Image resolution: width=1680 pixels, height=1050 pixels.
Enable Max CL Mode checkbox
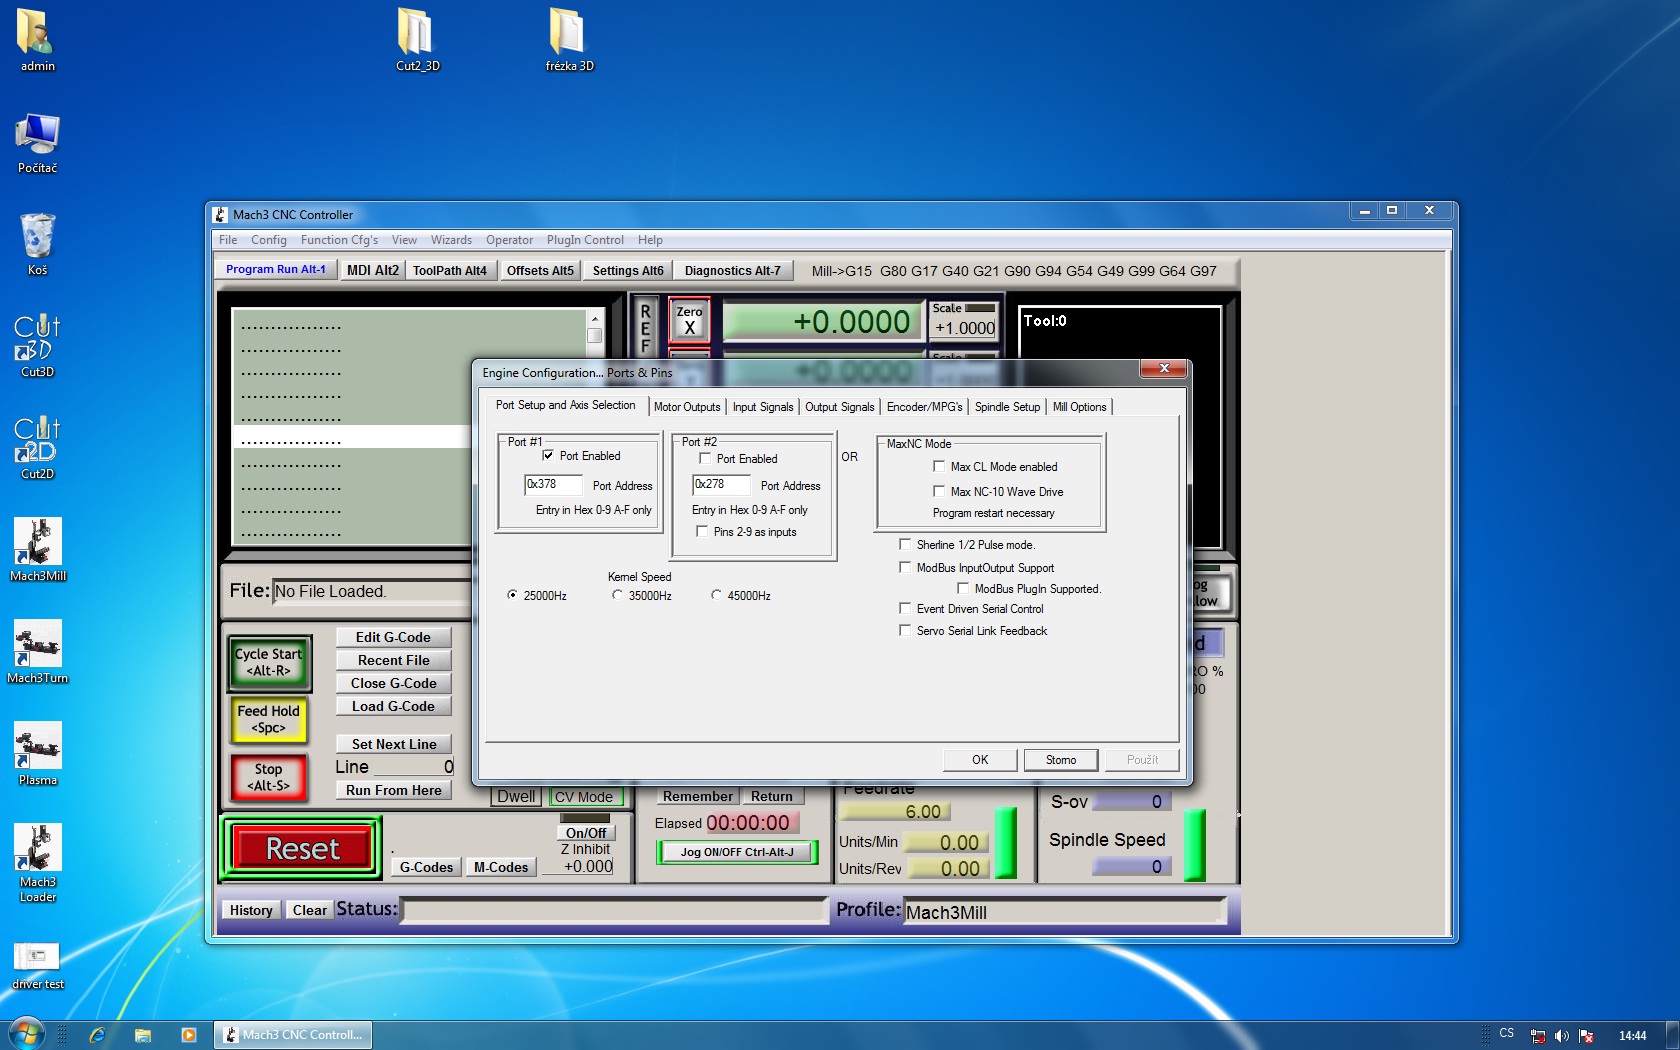tap(939, 466)
